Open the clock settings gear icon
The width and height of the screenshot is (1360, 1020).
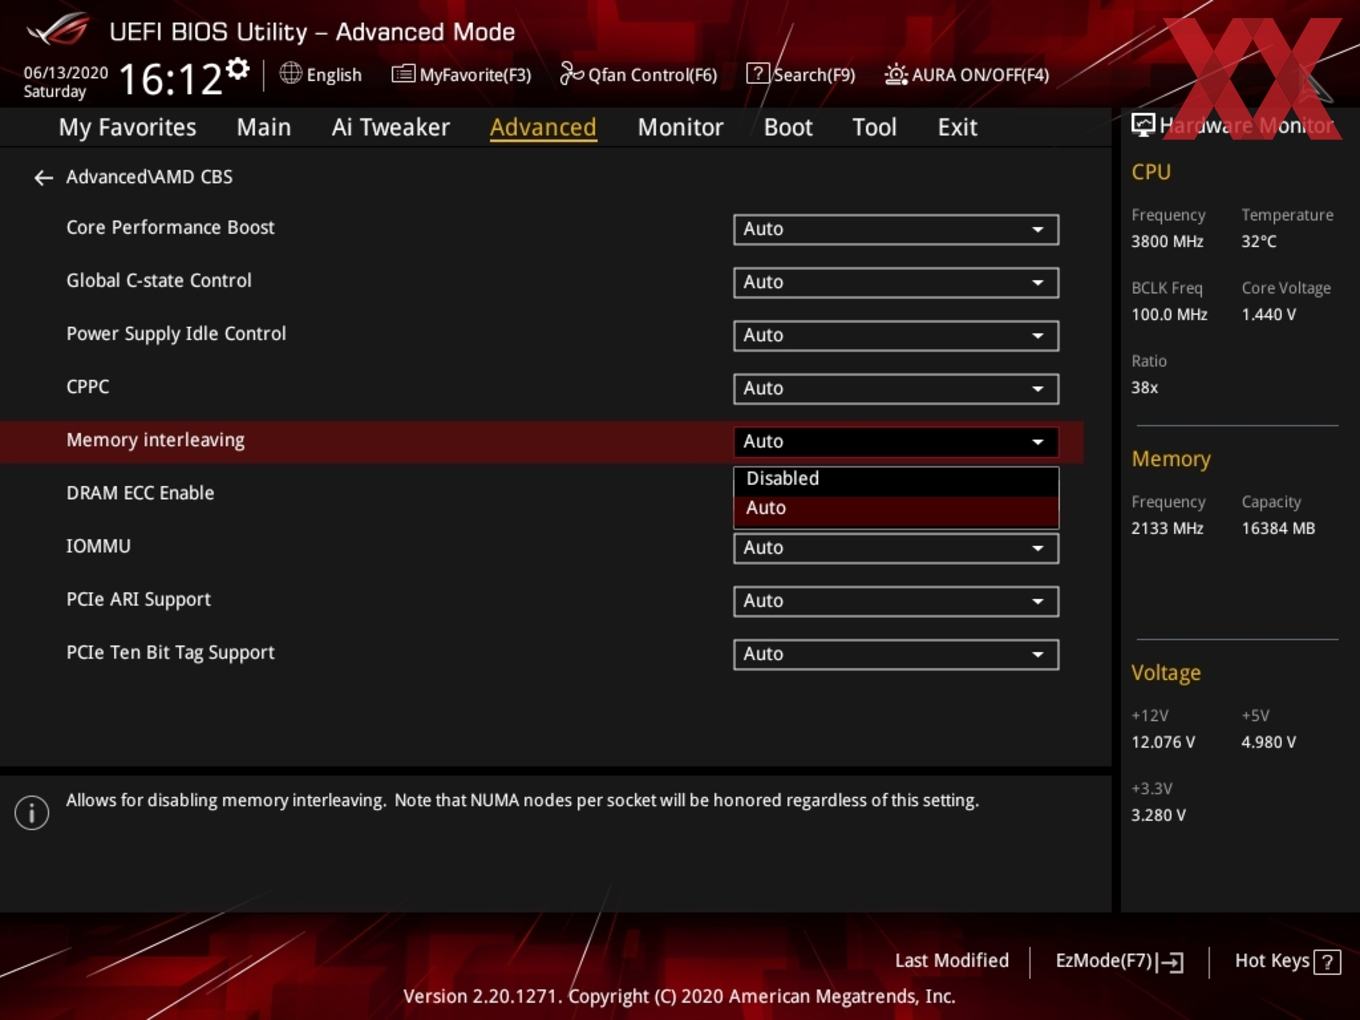pos(237,68)
